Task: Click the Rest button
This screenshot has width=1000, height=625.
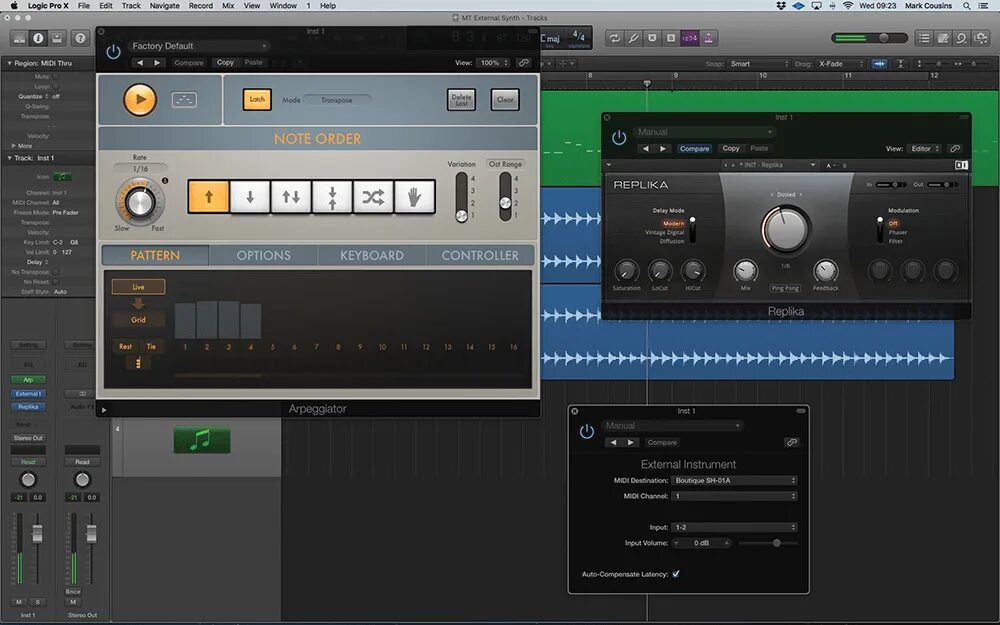Action: pos(125,347)
